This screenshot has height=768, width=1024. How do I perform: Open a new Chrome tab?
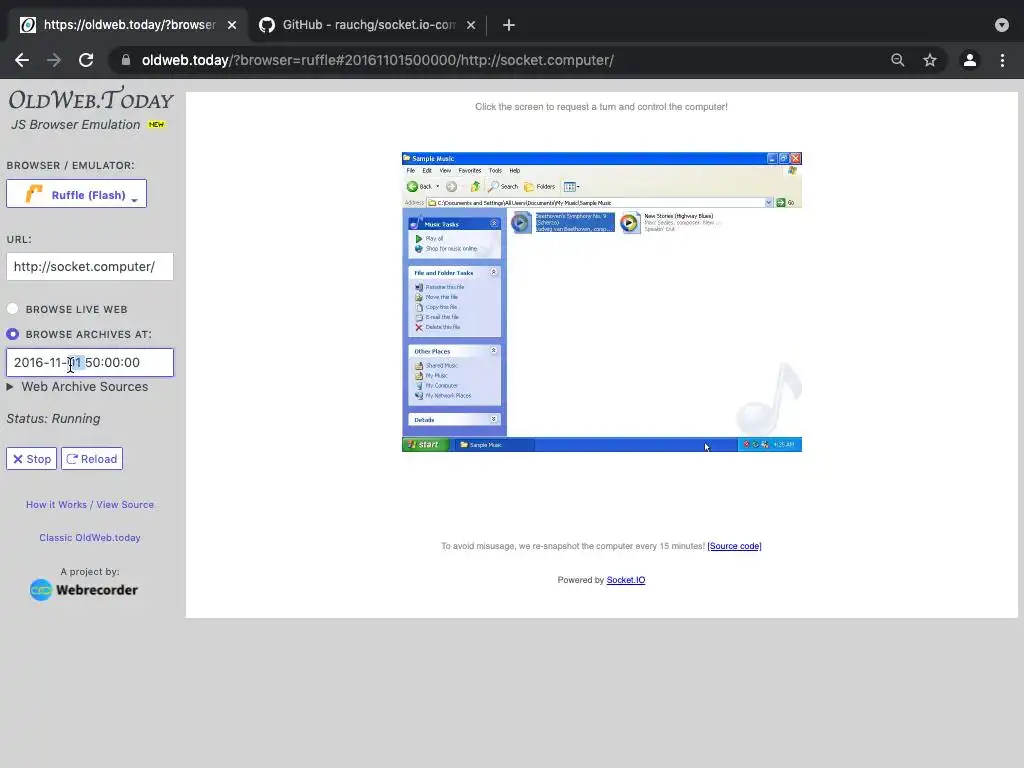[x=509, y=25]
